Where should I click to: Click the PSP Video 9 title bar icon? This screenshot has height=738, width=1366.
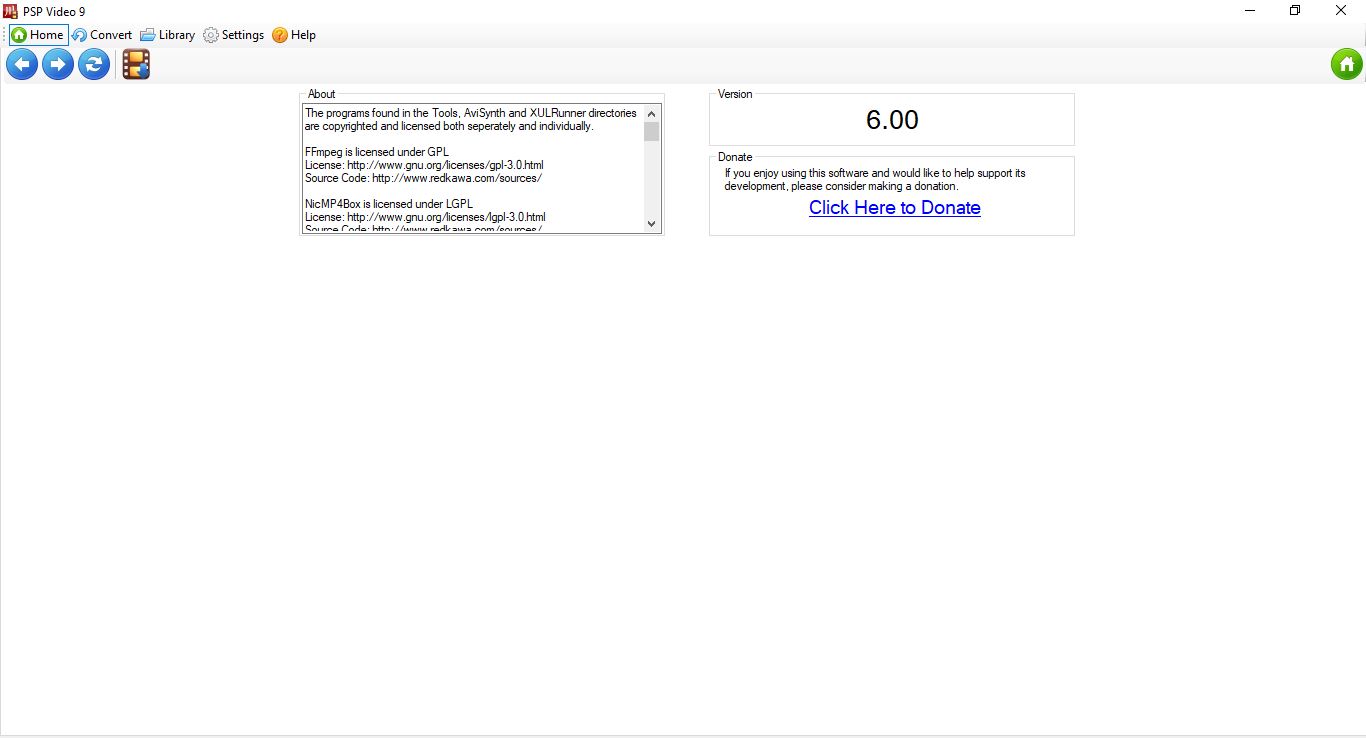[11, 11]
